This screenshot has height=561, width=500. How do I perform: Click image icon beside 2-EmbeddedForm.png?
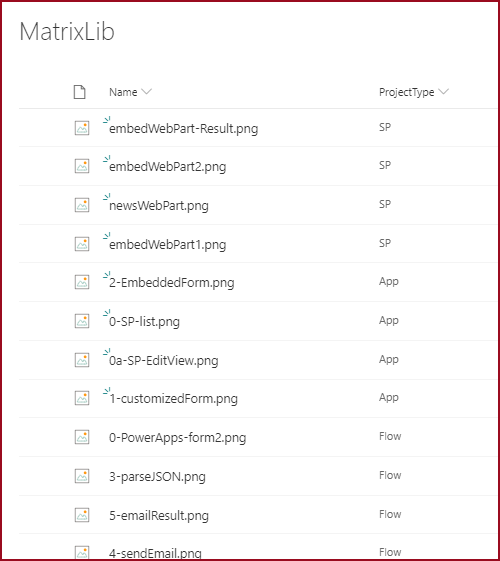(x=82, y=282)
